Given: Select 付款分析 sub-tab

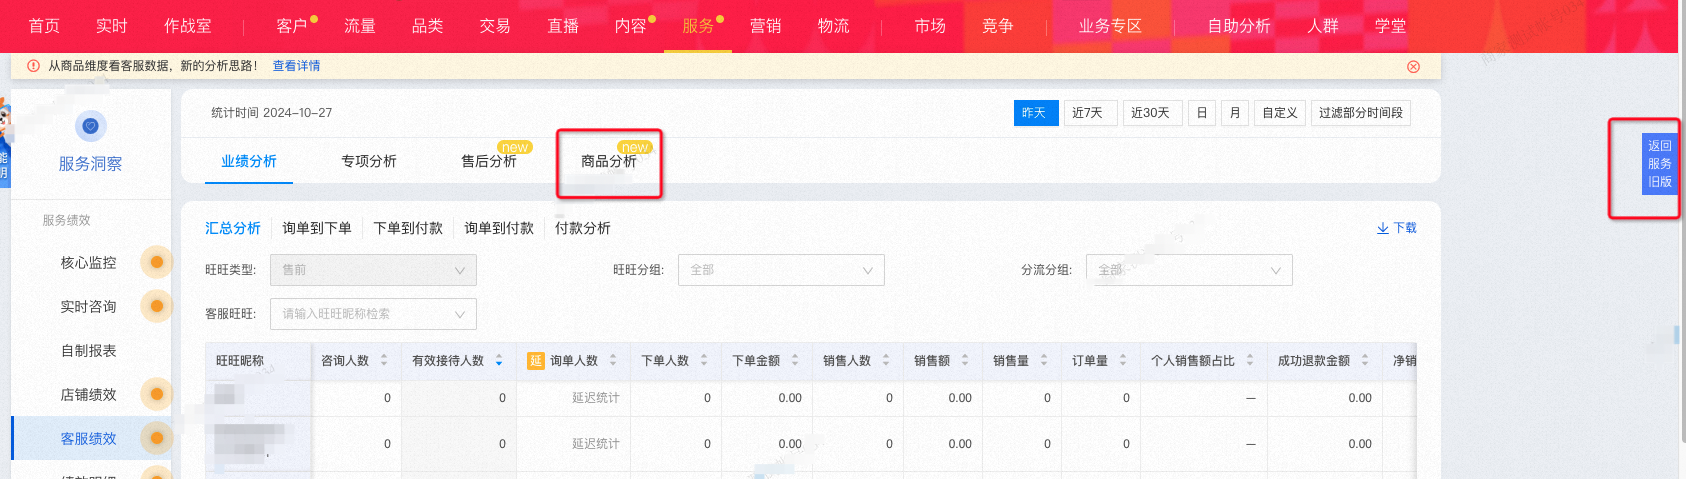Looking at the screenshot, I should point(583,228).
